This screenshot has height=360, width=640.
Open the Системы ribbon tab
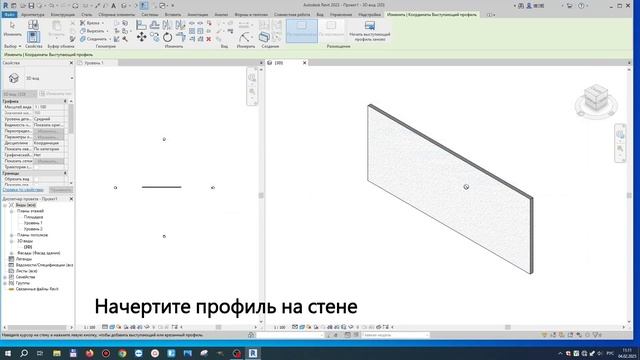(150, 15)
